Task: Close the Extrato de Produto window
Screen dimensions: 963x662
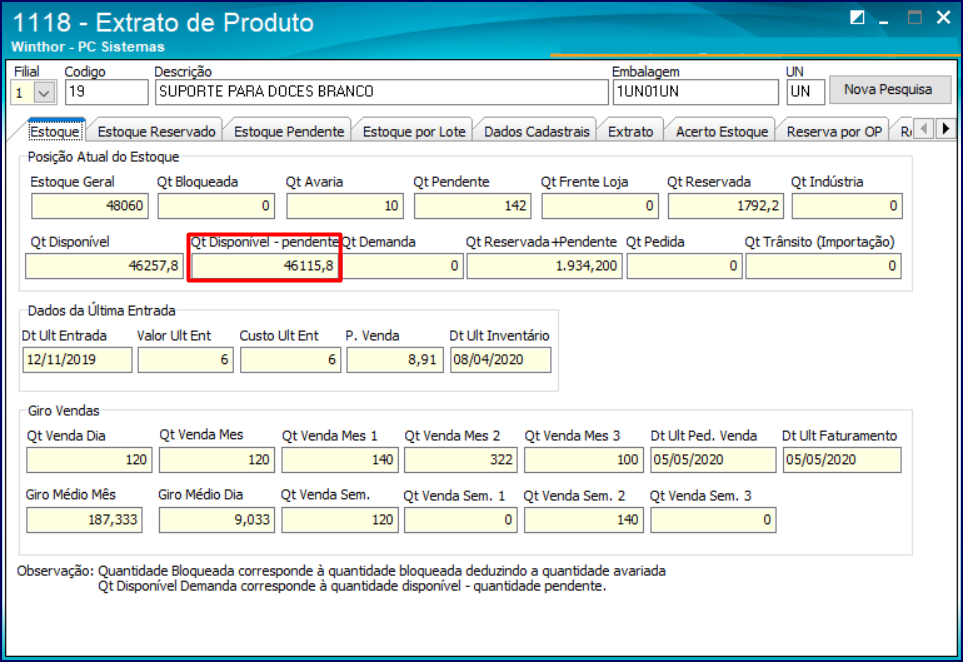Action: [x=943, y=18]
